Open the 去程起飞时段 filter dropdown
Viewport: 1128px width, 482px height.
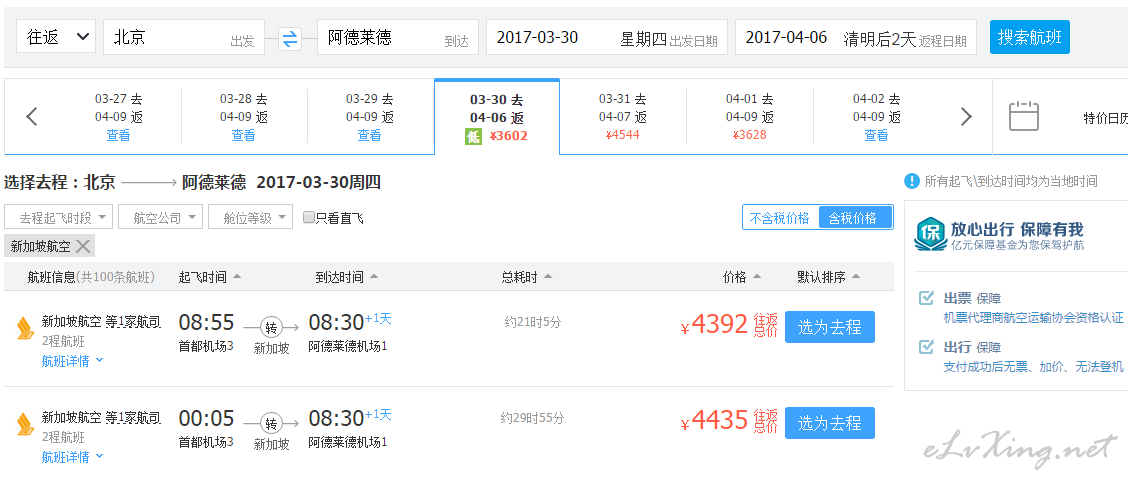pos(59,217)
